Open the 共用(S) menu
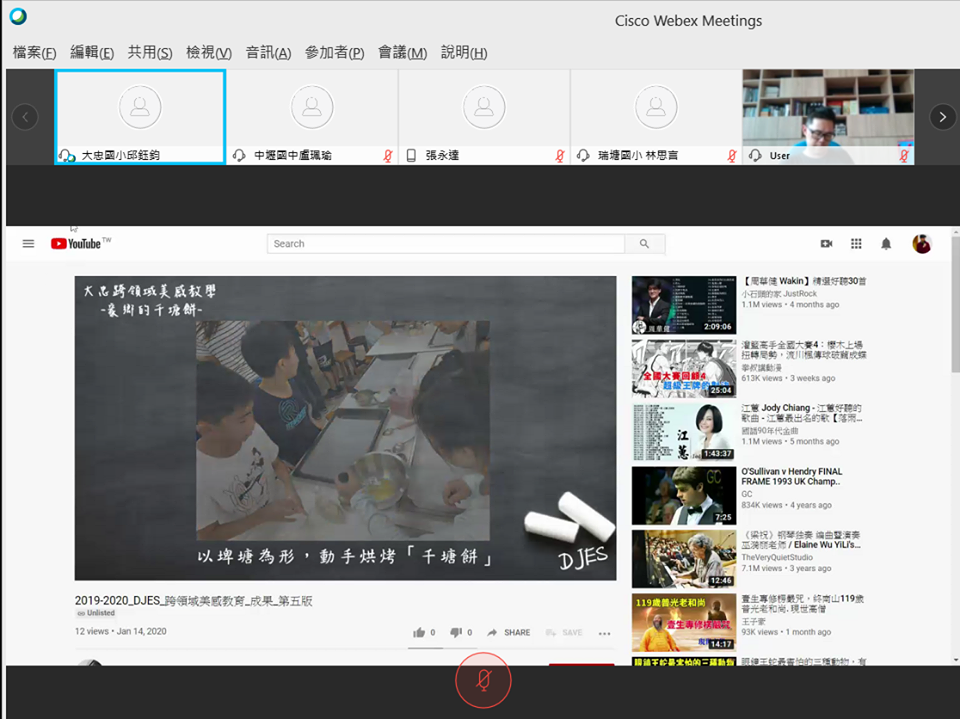The image size is (960, 719). click(150, 53)
